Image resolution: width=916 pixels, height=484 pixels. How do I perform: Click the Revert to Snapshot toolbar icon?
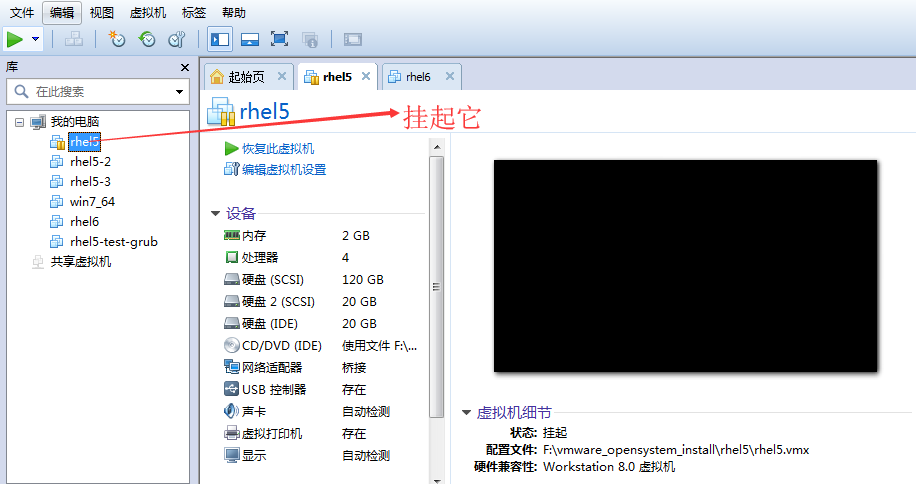click(x=147, y=39)
